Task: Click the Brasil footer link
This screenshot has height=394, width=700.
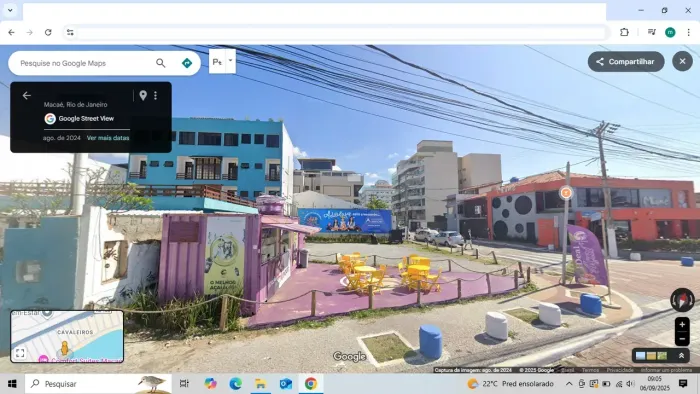Action: click(567, 370)
